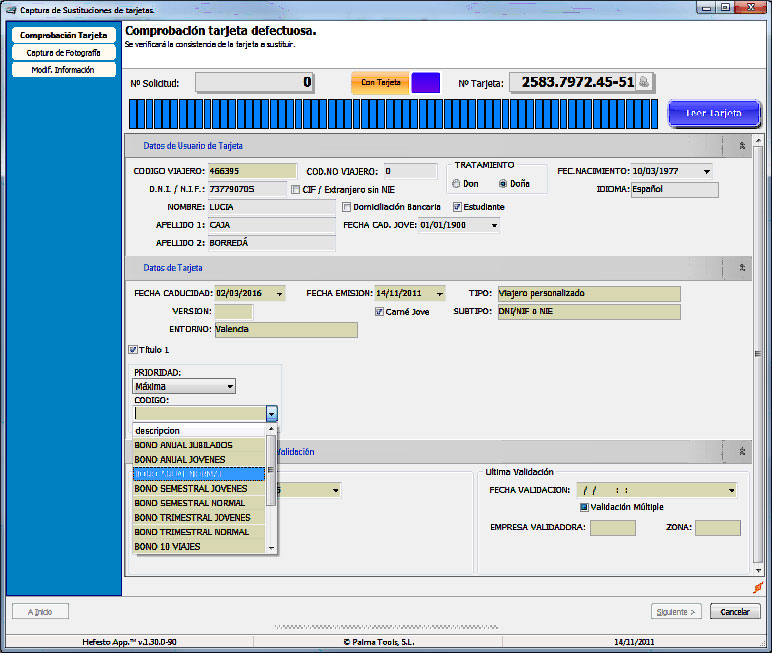
Task: Click the orange icon at bottom-right corner
Action: (x=757, y=587)
